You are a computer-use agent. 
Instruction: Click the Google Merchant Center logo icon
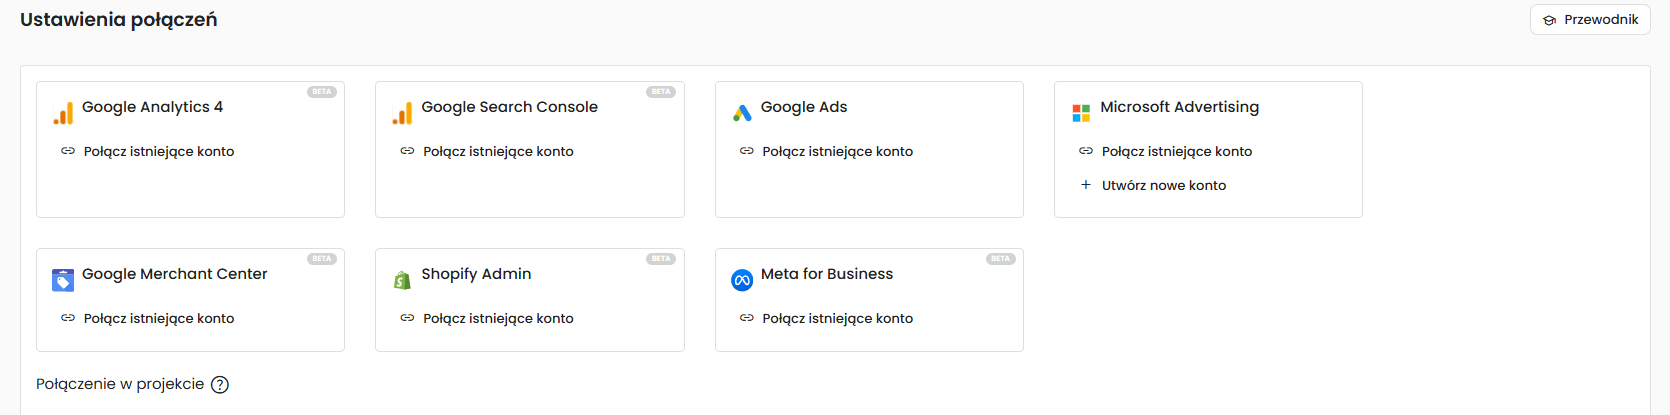tap(63, 280)
